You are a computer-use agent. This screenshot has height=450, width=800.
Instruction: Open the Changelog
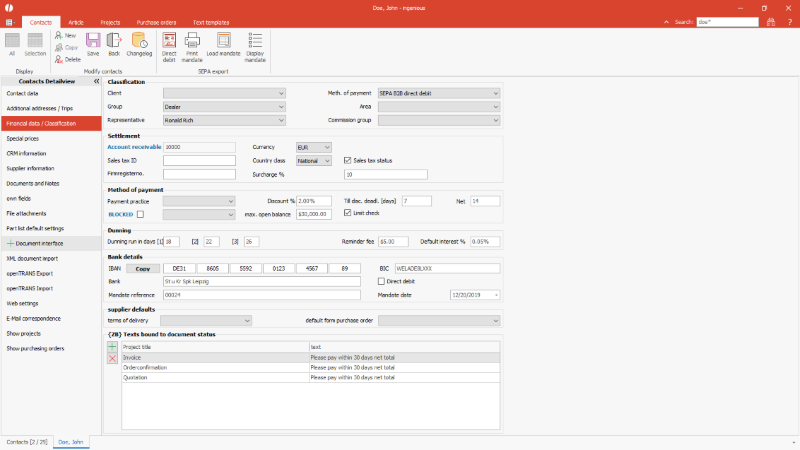tap(139, 45)
